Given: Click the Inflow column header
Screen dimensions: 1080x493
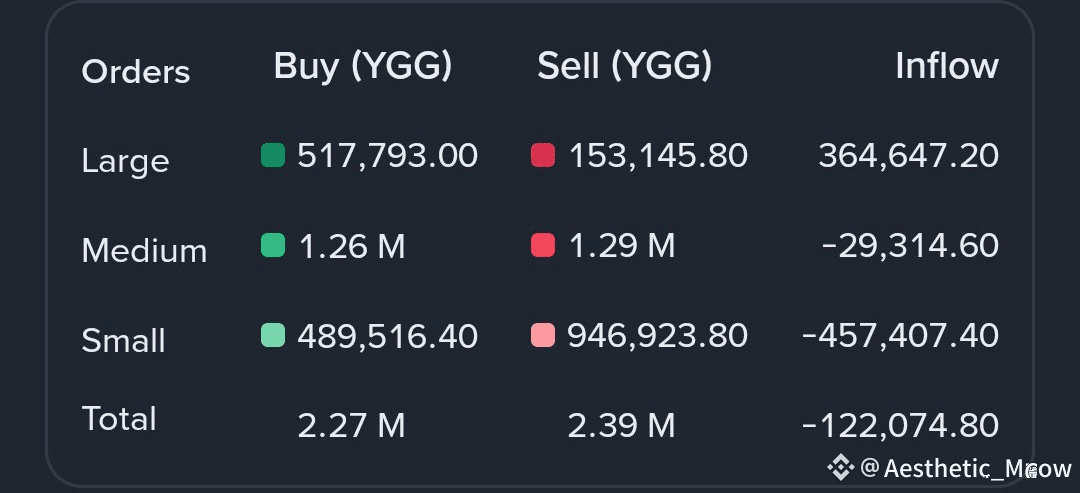Looking at the screenshot, I should tap(946, 66).
